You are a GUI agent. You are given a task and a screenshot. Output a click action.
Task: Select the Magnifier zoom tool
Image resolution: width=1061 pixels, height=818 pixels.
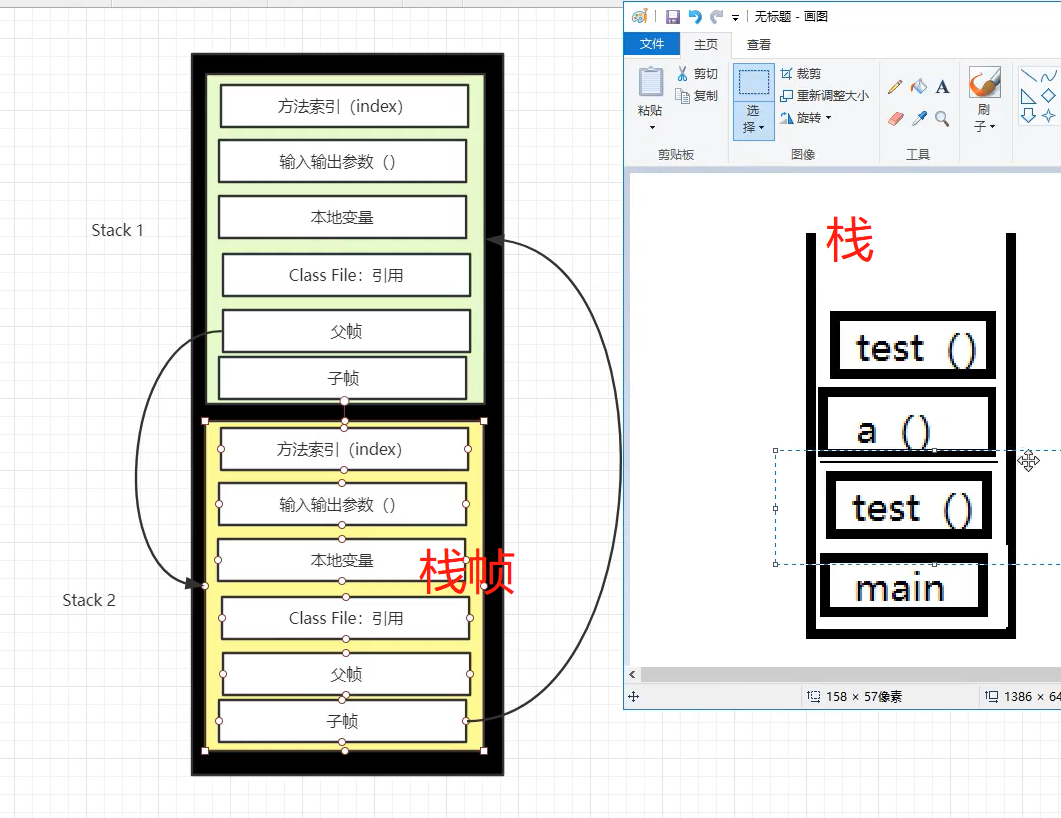pyautogui.click(x=942, y=119)
